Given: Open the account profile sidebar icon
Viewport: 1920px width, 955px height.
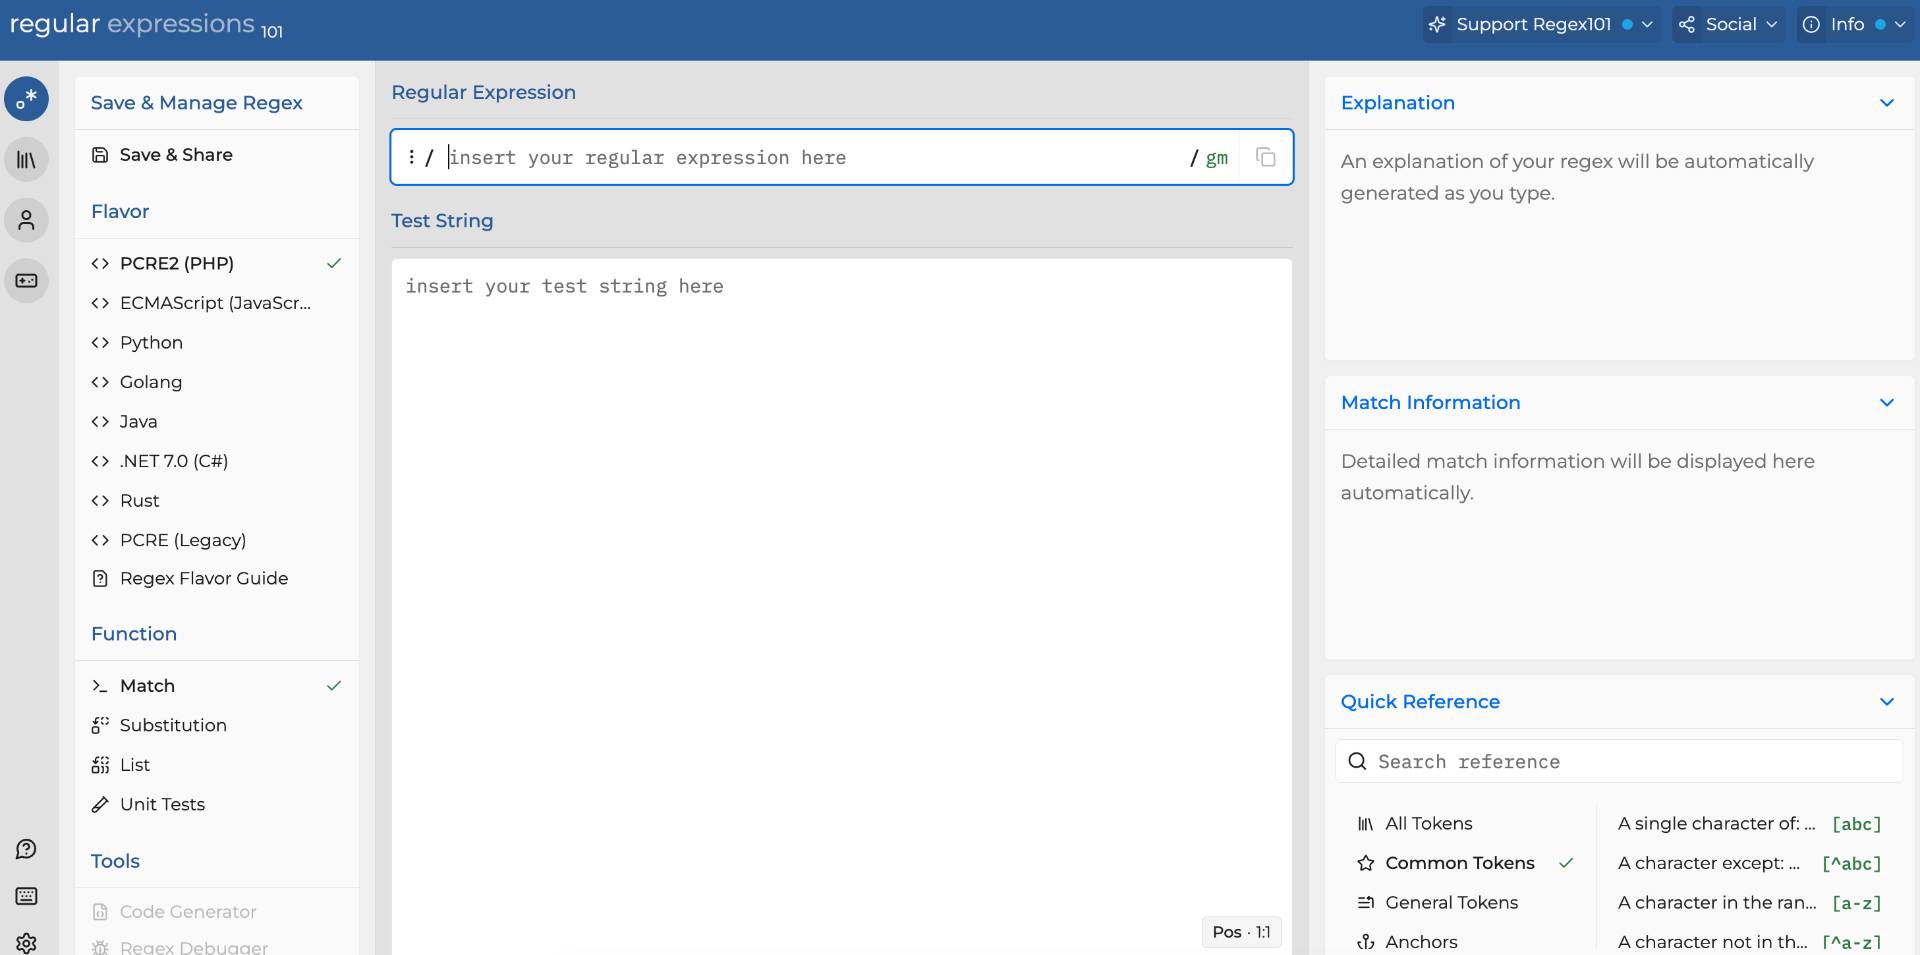Looking at the screenshot, I should coord(27,220).
